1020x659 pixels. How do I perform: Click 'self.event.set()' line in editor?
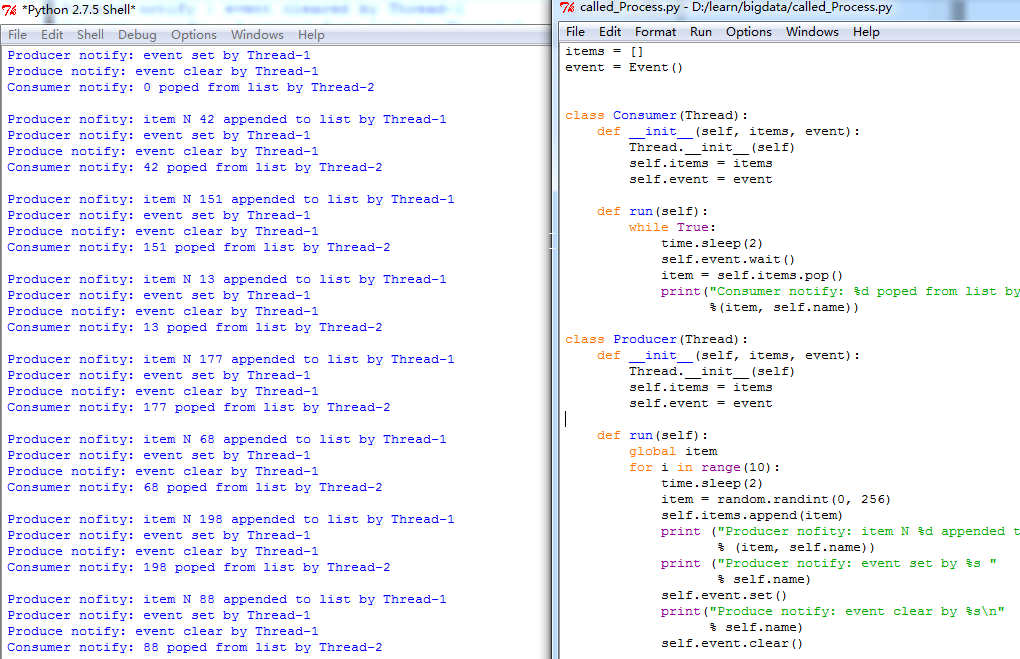coord(724,595)
